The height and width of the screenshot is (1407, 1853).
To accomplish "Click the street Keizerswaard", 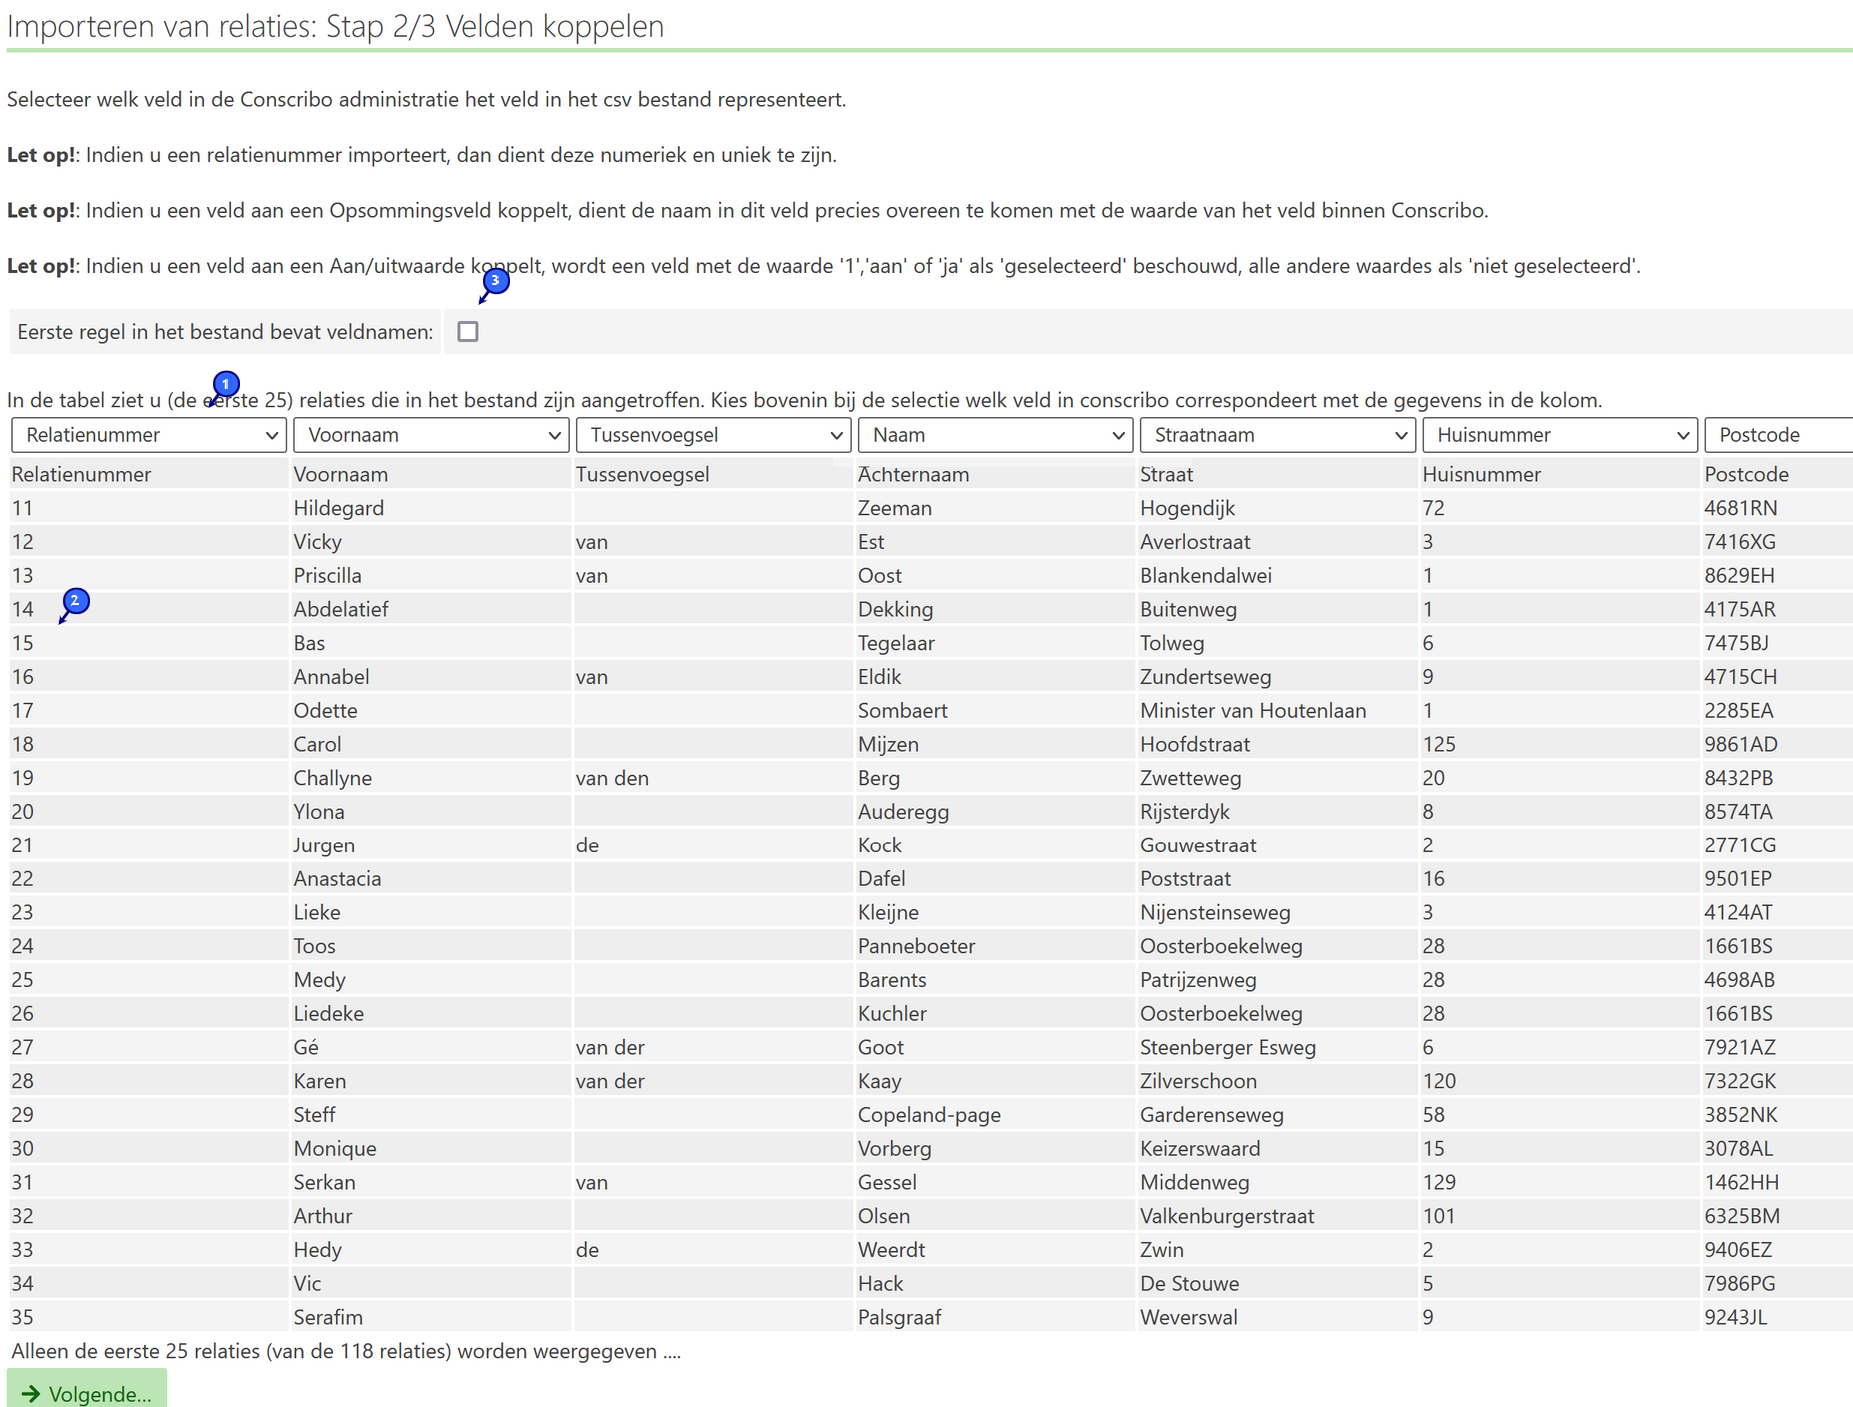I will [x=1200, y=1149].
